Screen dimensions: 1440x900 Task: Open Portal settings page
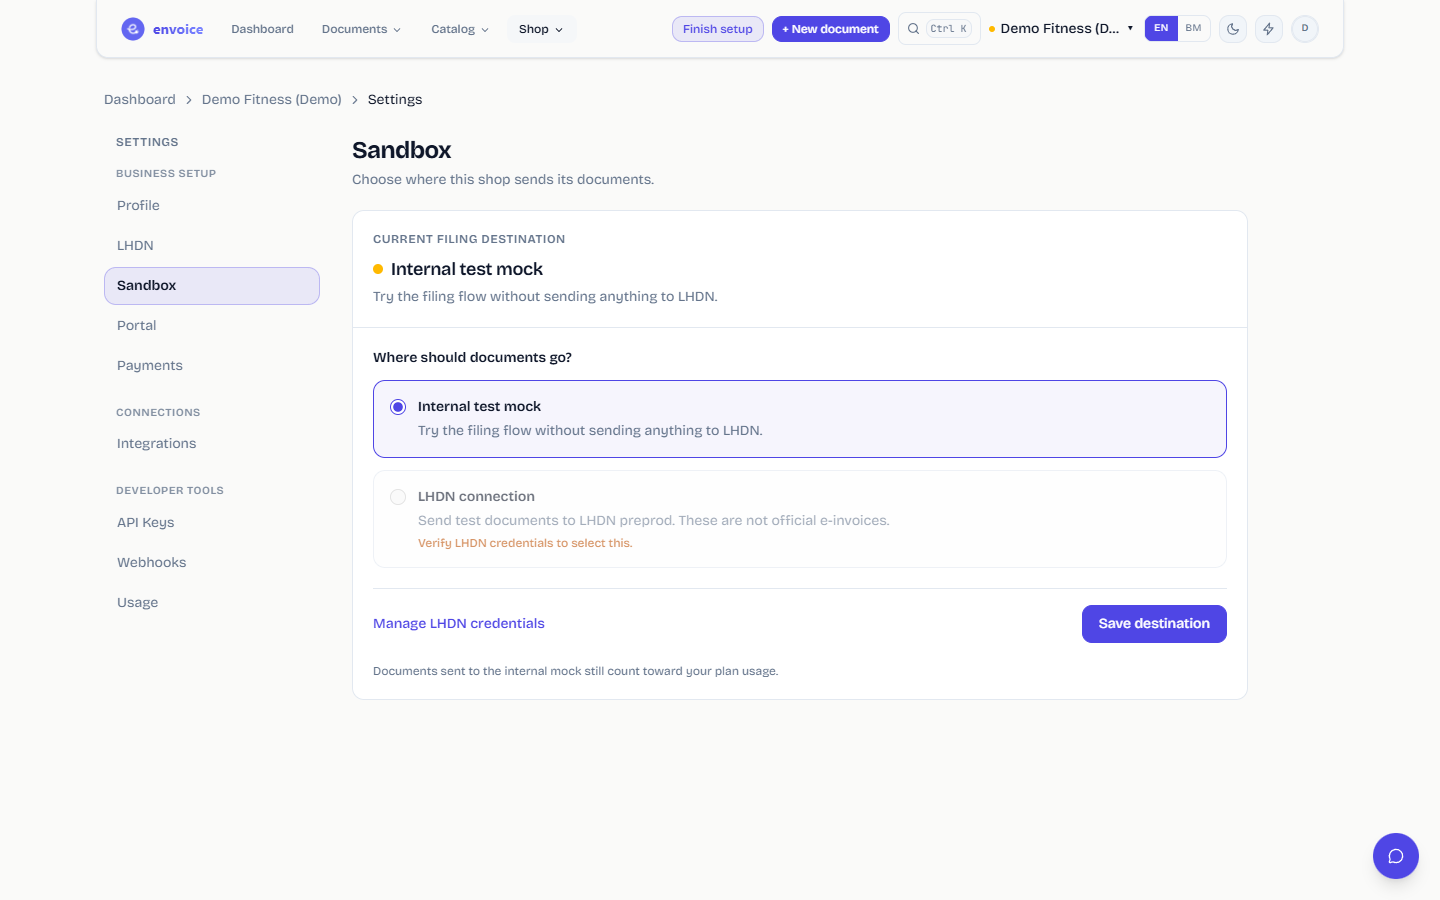[212, 326]
